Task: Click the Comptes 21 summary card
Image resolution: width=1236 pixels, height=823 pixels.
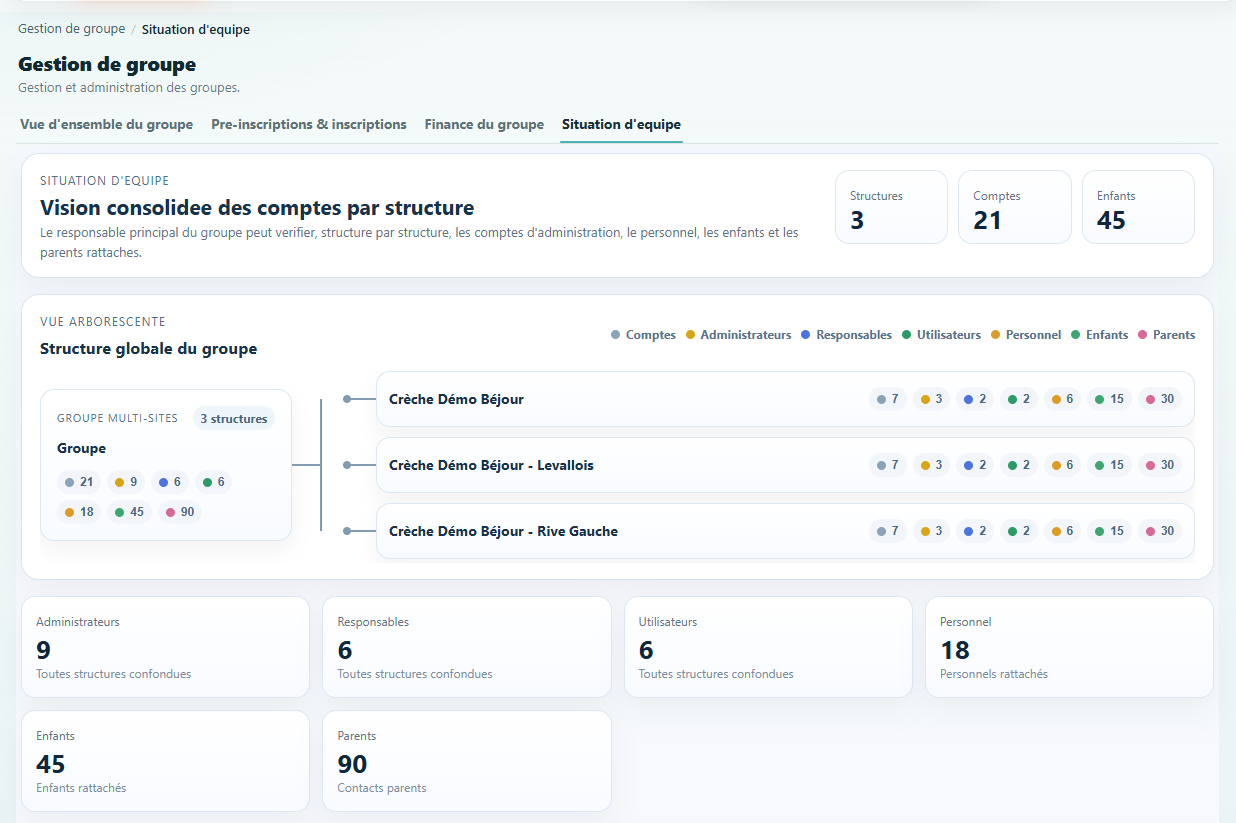Action: pyautogui.click(x=1014, y=207)
